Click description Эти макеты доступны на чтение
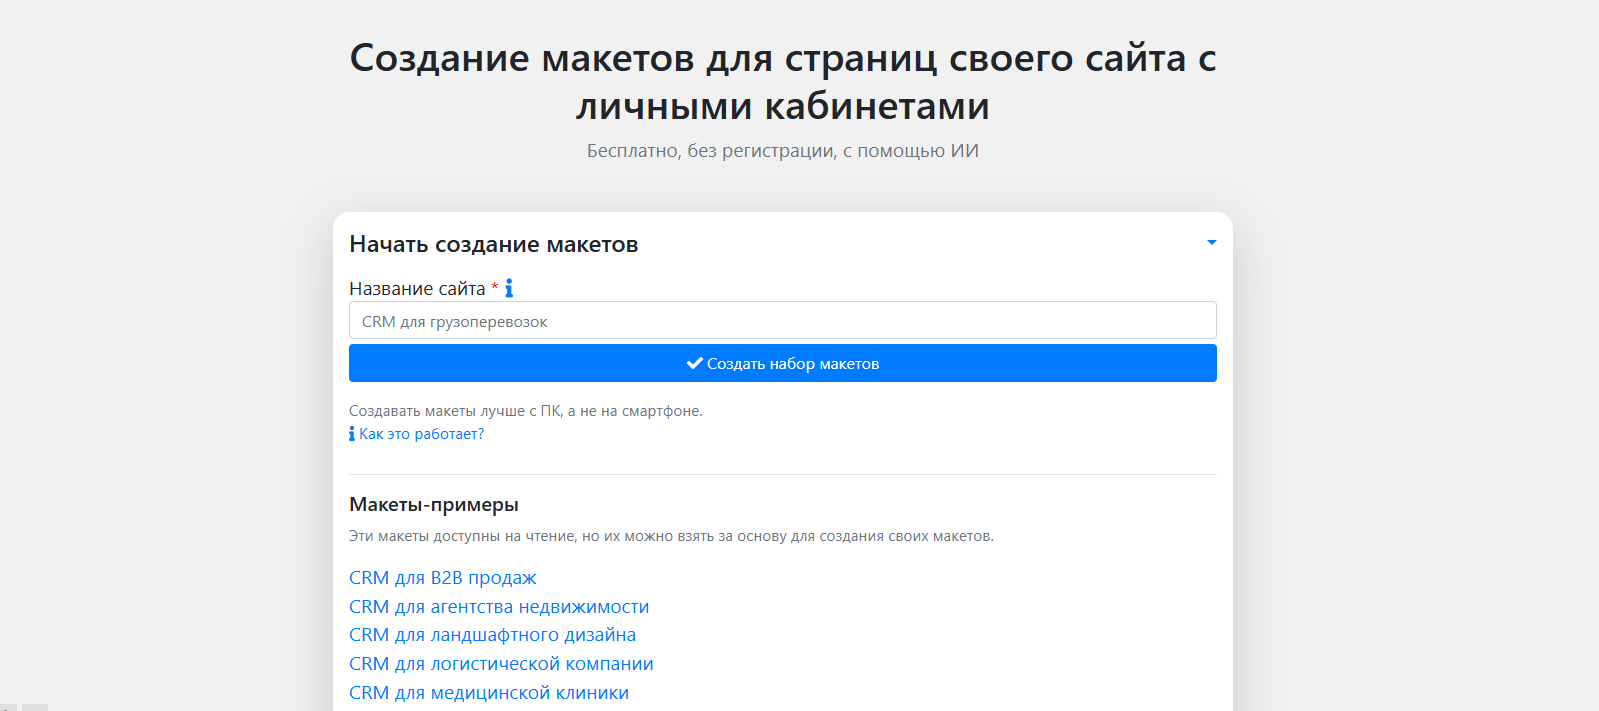This screenshot has width=1599, height=711. click(671, 536)
